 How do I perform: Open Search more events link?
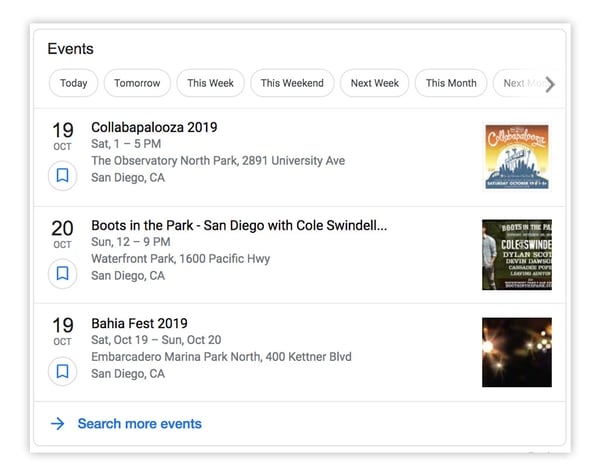click(x=140, y=424)
